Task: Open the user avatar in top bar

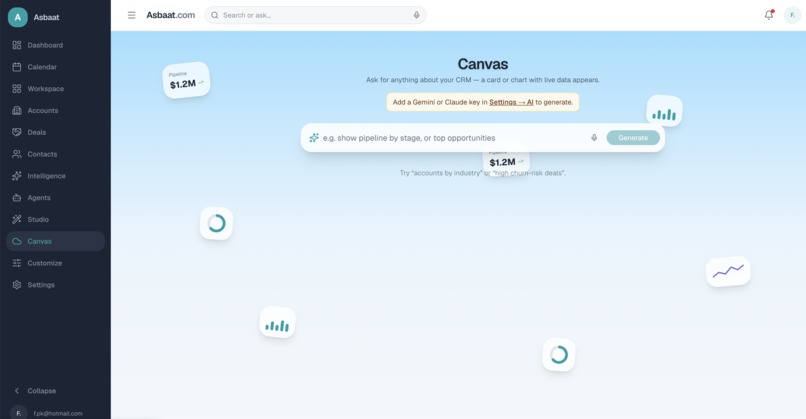Action: pyautogui.click(x=792, y=15)
